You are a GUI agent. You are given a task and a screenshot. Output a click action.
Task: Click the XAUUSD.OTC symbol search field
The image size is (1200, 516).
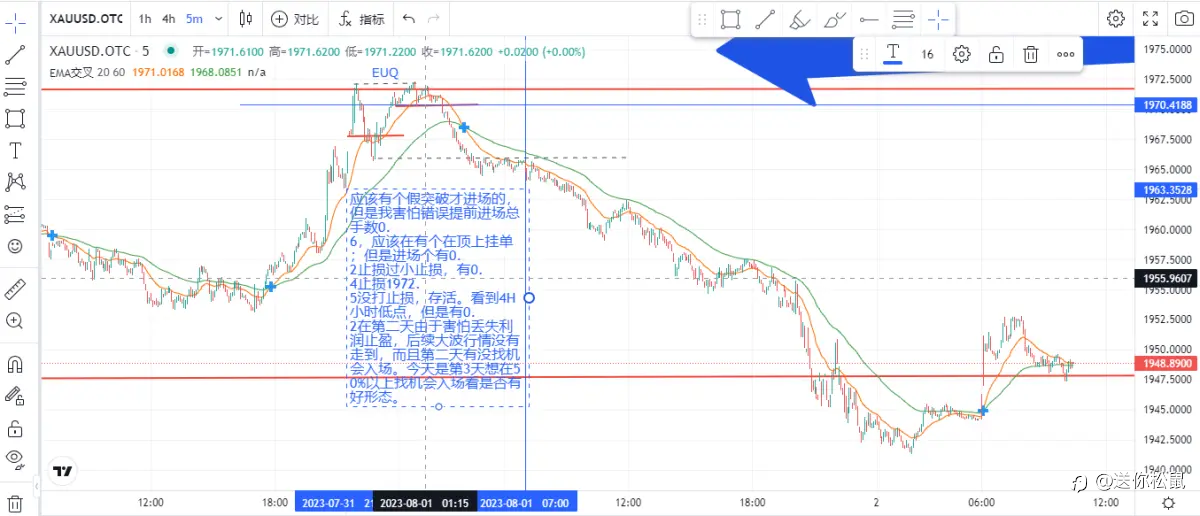(x=85, y=19)
